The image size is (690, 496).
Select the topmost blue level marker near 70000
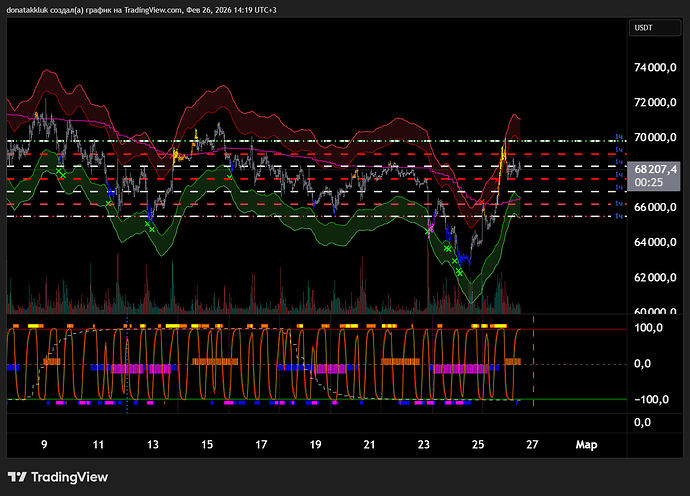click(619, 136)
